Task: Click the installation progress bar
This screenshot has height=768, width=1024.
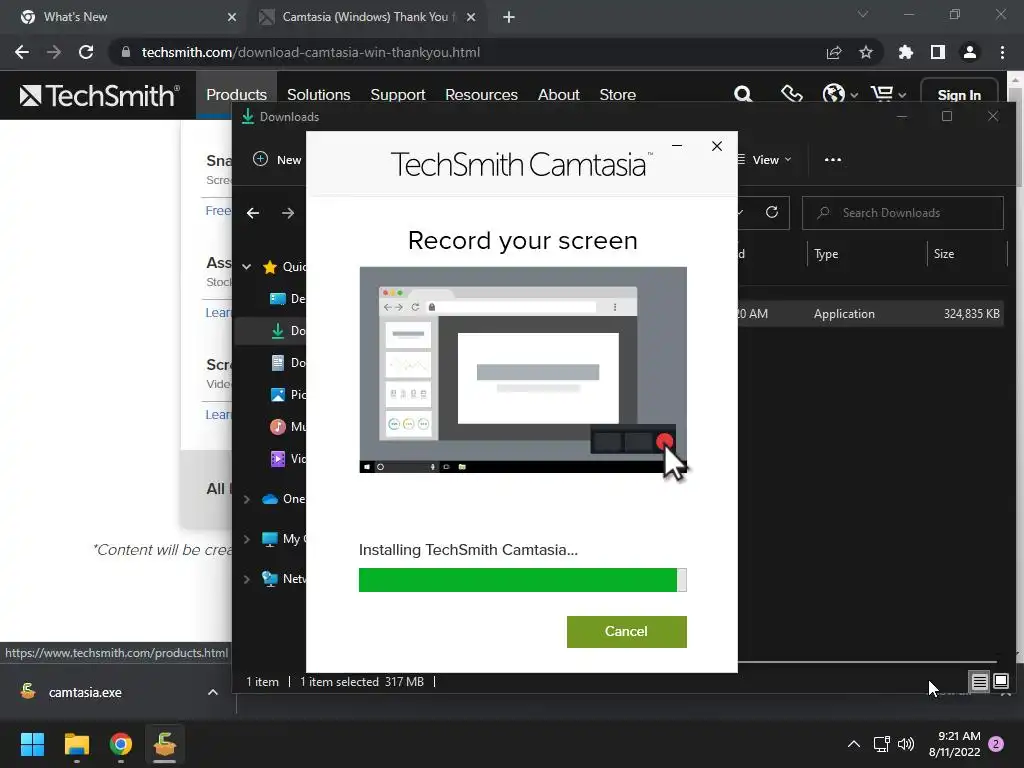Action: click(x=522, y=580)
